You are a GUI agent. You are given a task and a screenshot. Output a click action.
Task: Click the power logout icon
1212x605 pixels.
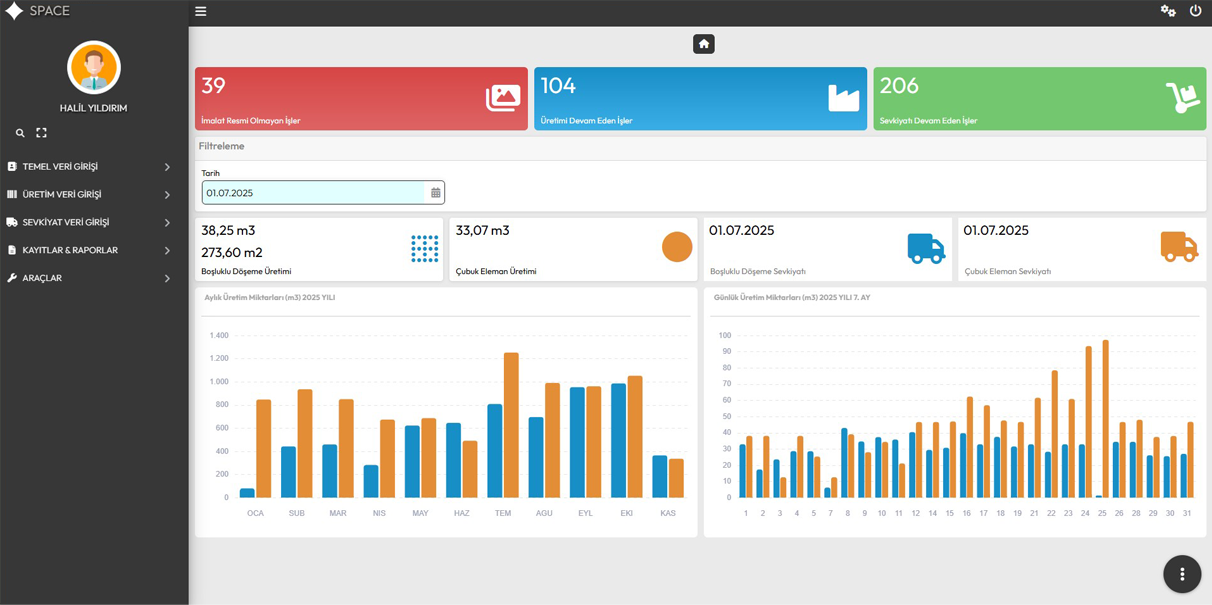[x=1195, y=11]
